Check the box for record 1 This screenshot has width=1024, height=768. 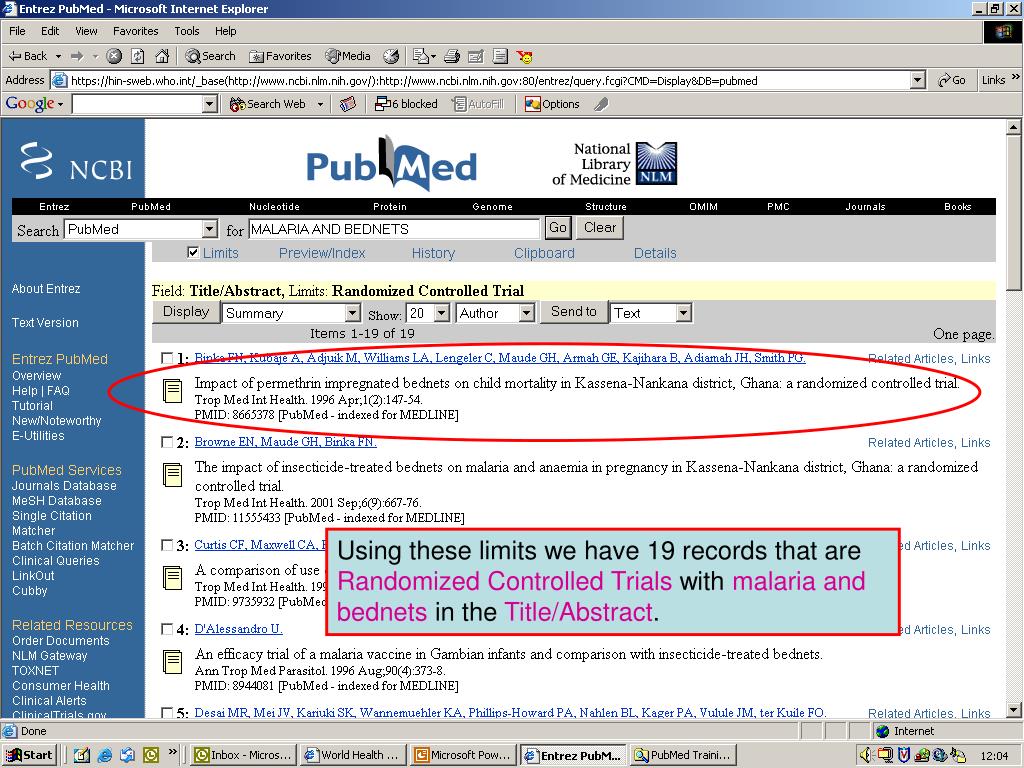(x=167, y=358)
